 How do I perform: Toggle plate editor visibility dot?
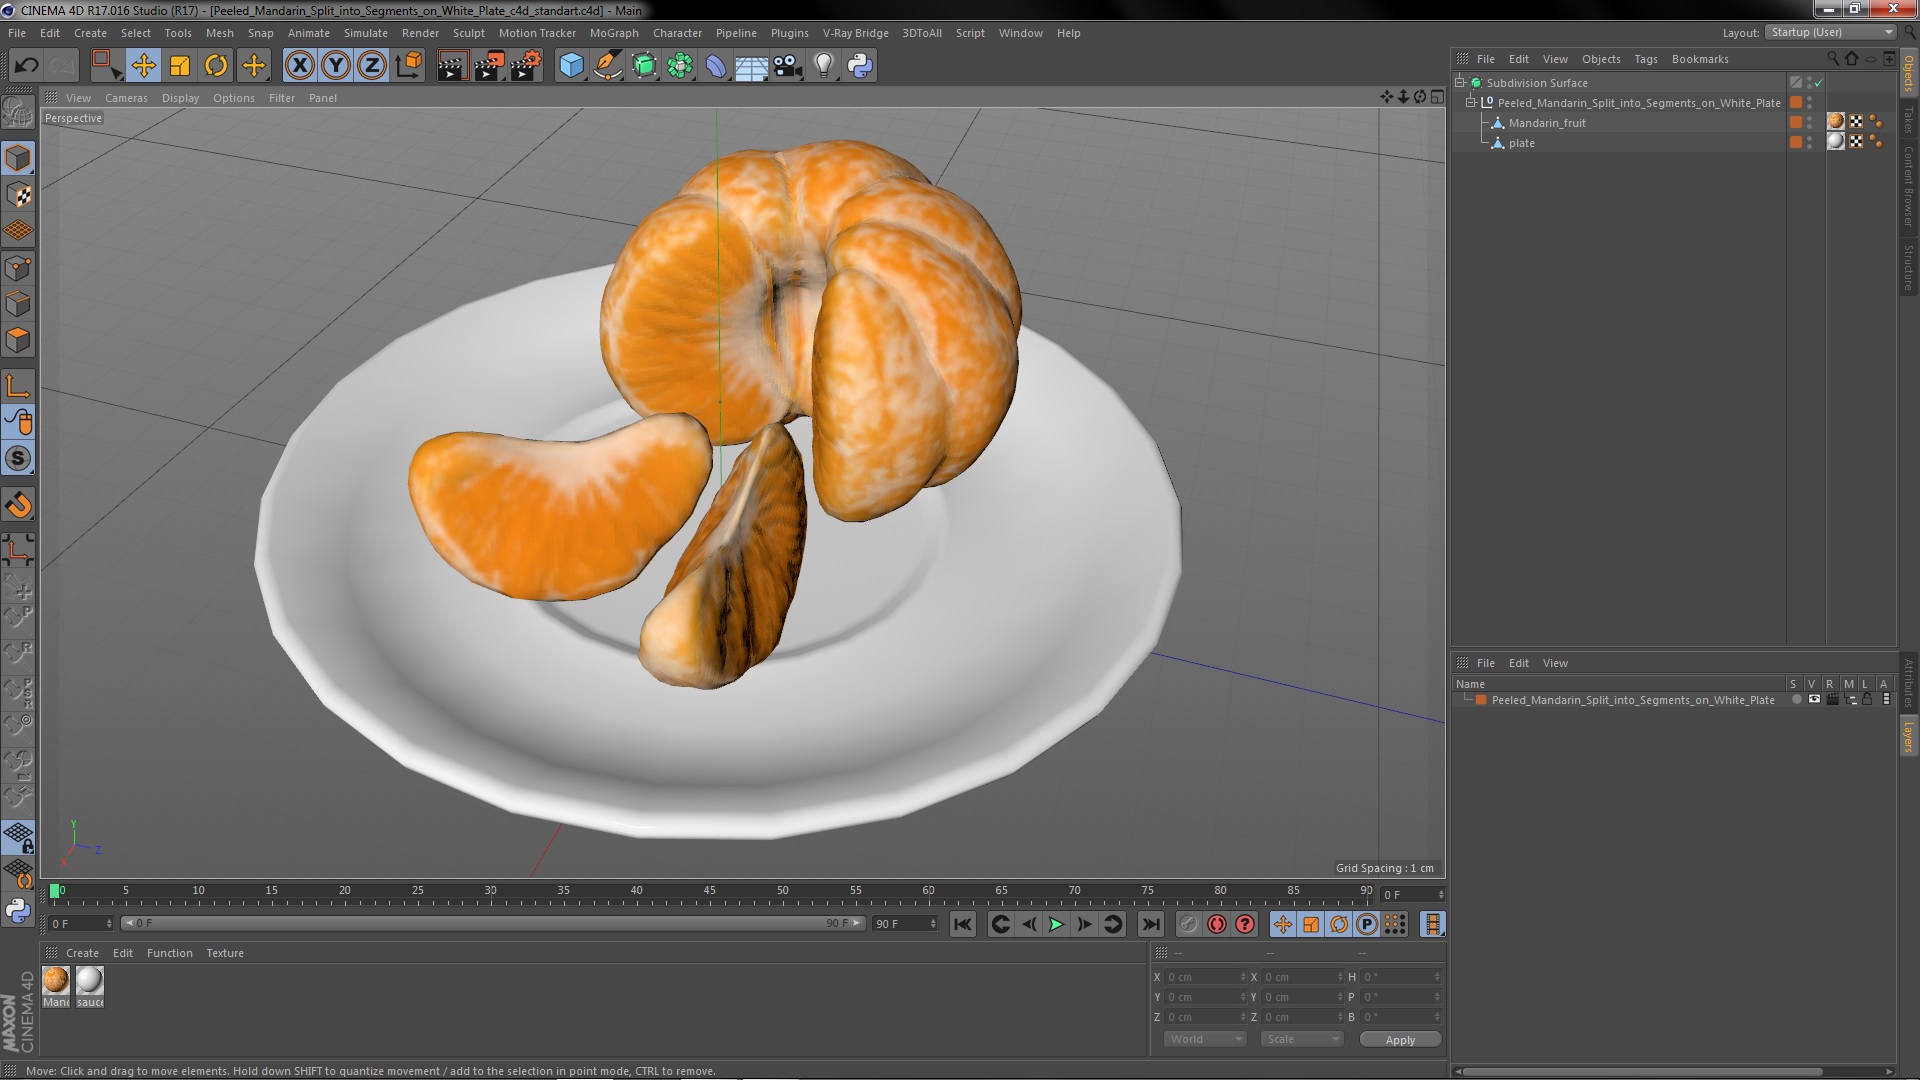[x=1810, y=139]
